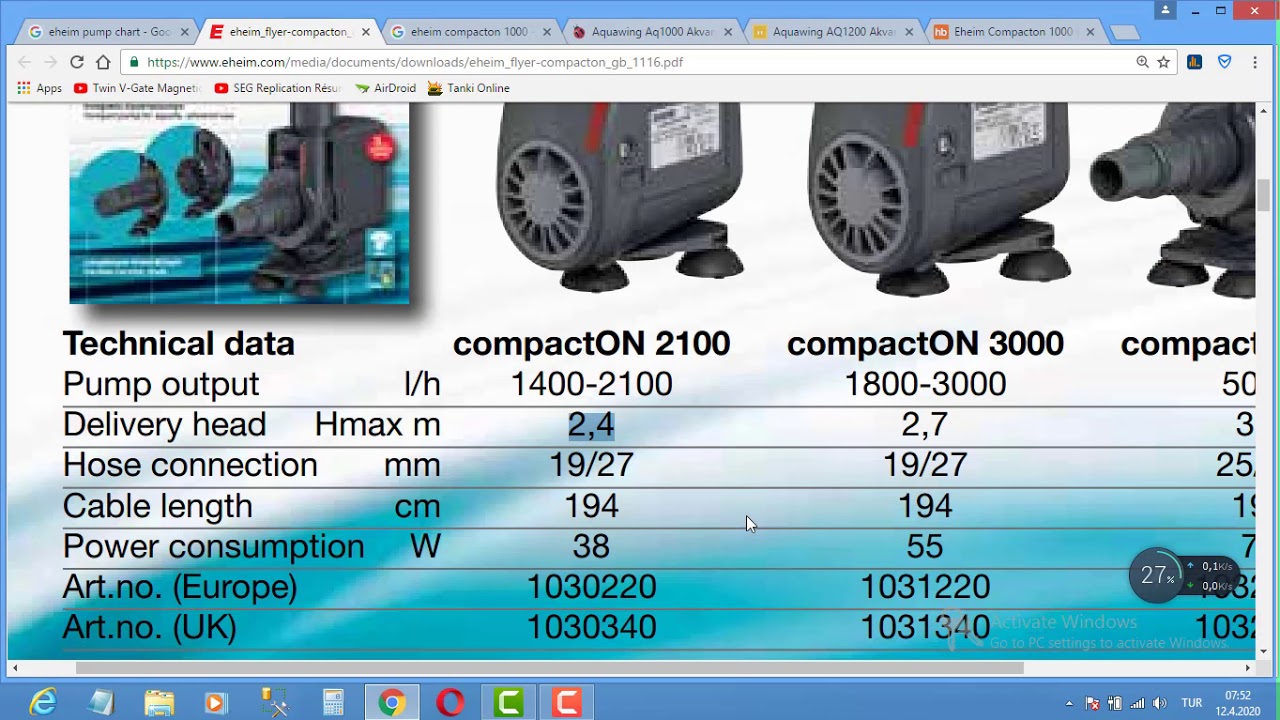Click the Technical data heading
Viewport: 1280px width, 720px height.
(179, 344)
